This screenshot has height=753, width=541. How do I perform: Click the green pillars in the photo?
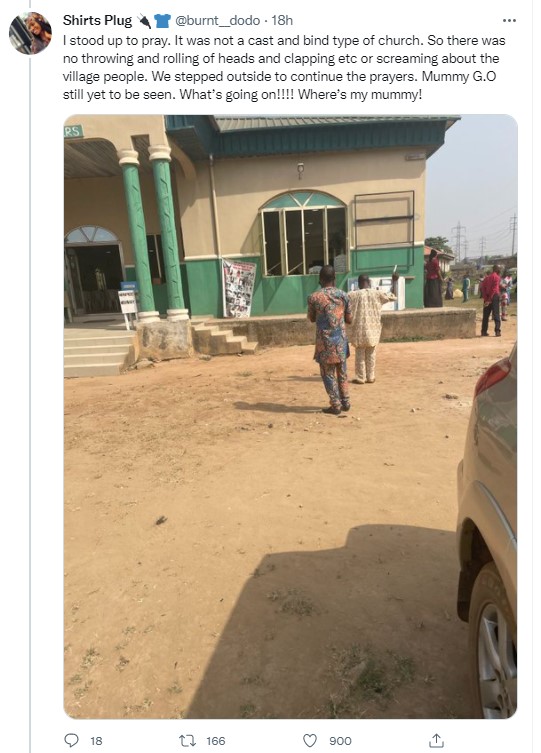(x=154, y=233)
